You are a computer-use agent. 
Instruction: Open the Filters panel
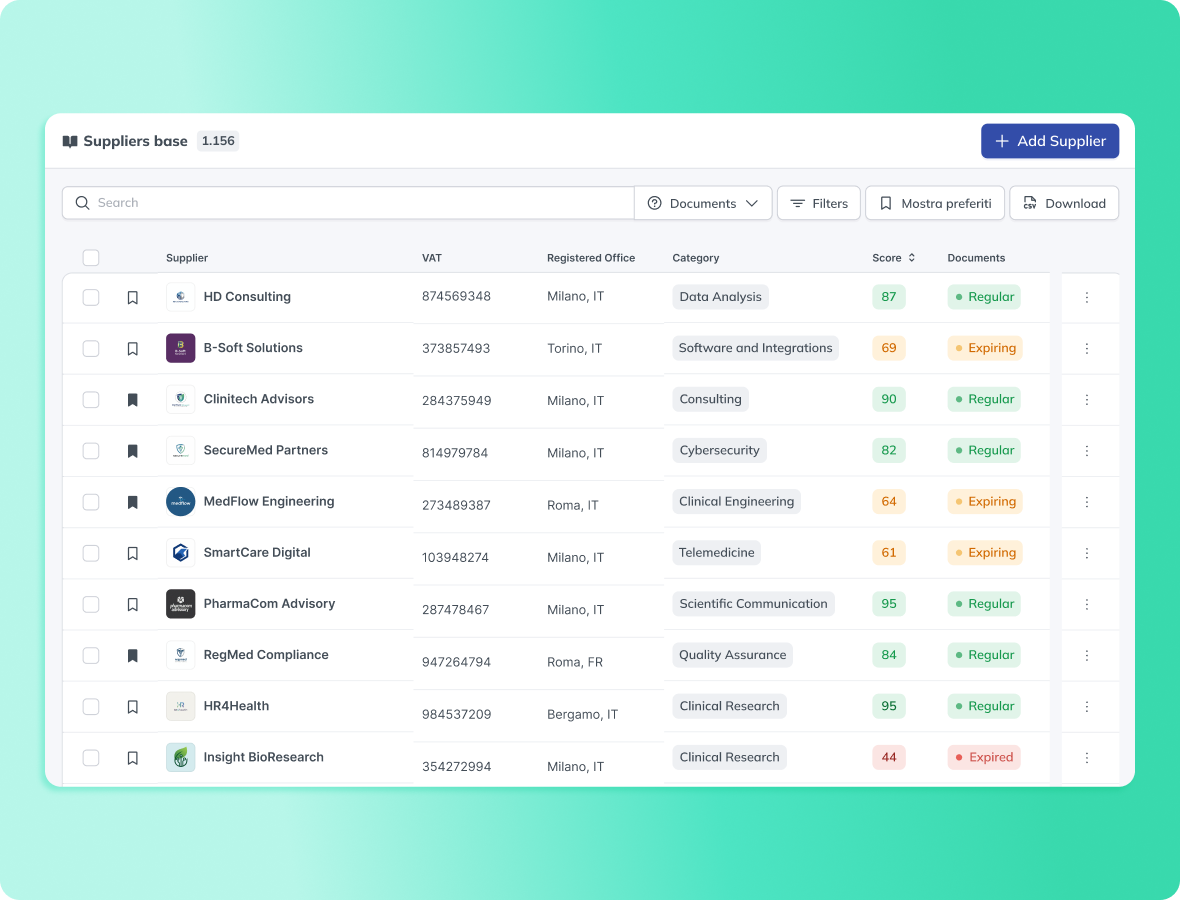pyautogui.click(x=819, y=203)
